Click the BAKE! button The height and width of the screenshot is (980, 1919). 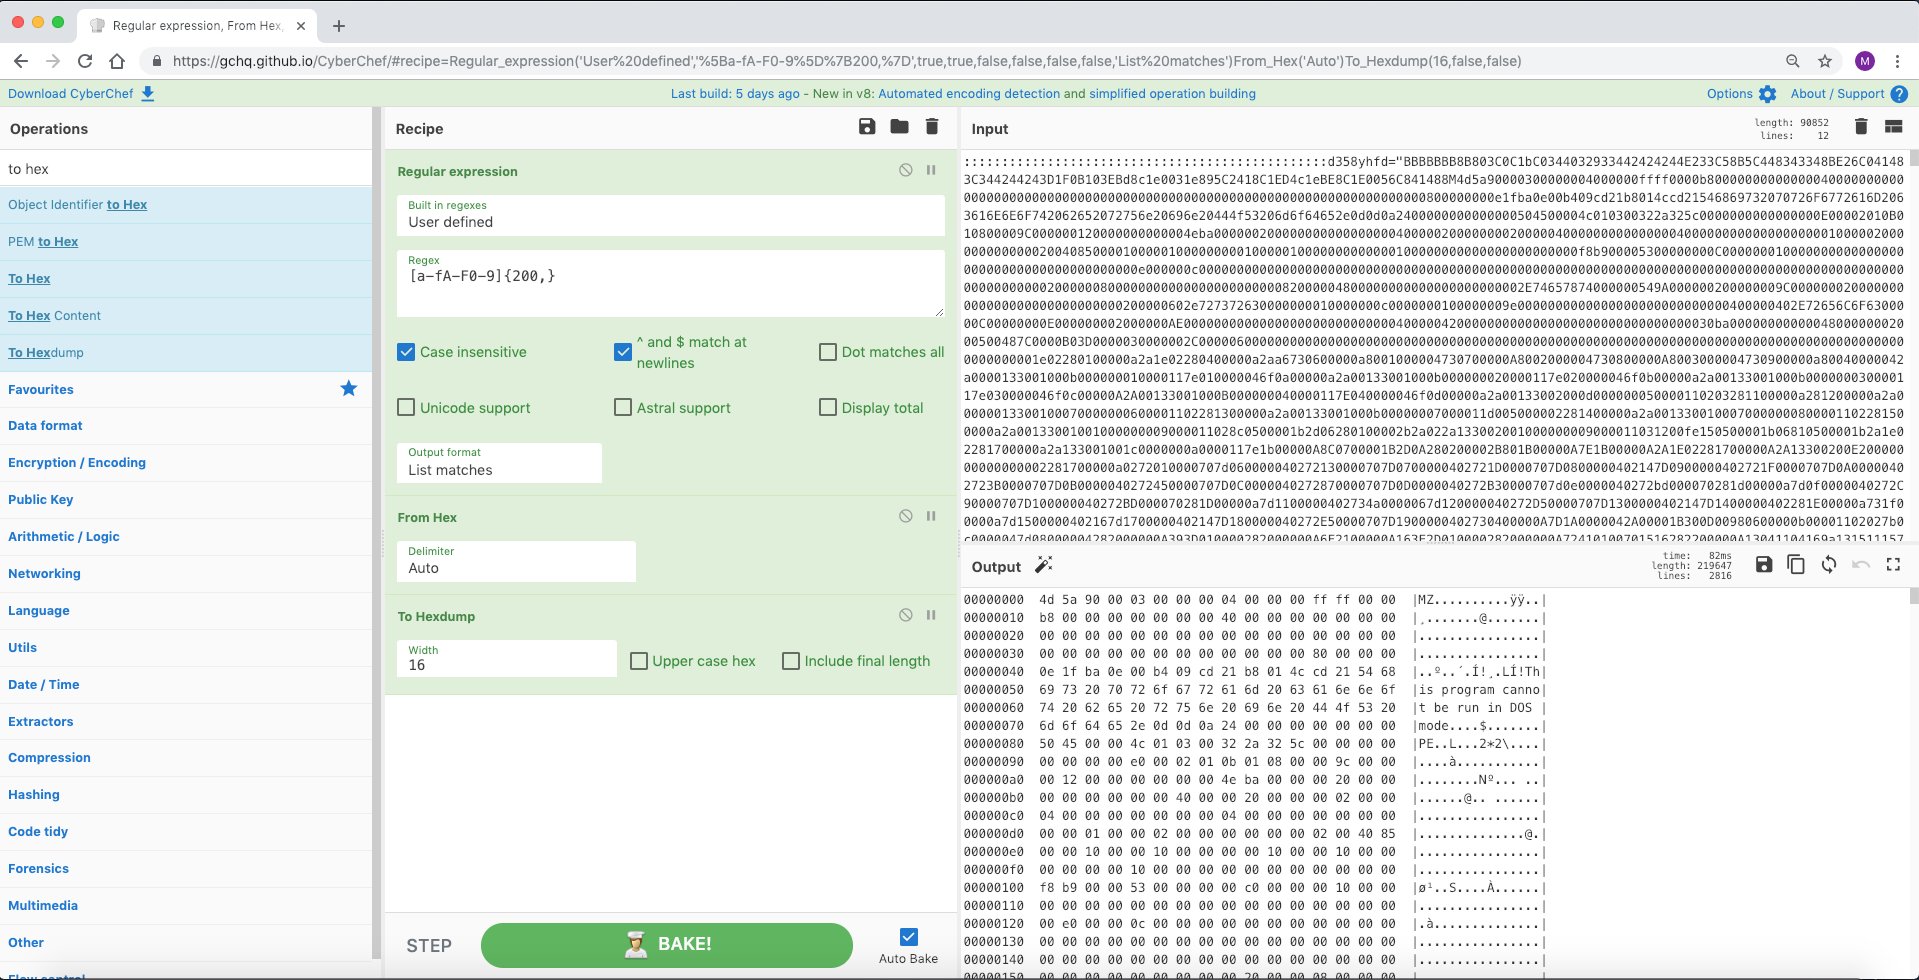click(666, 944)
